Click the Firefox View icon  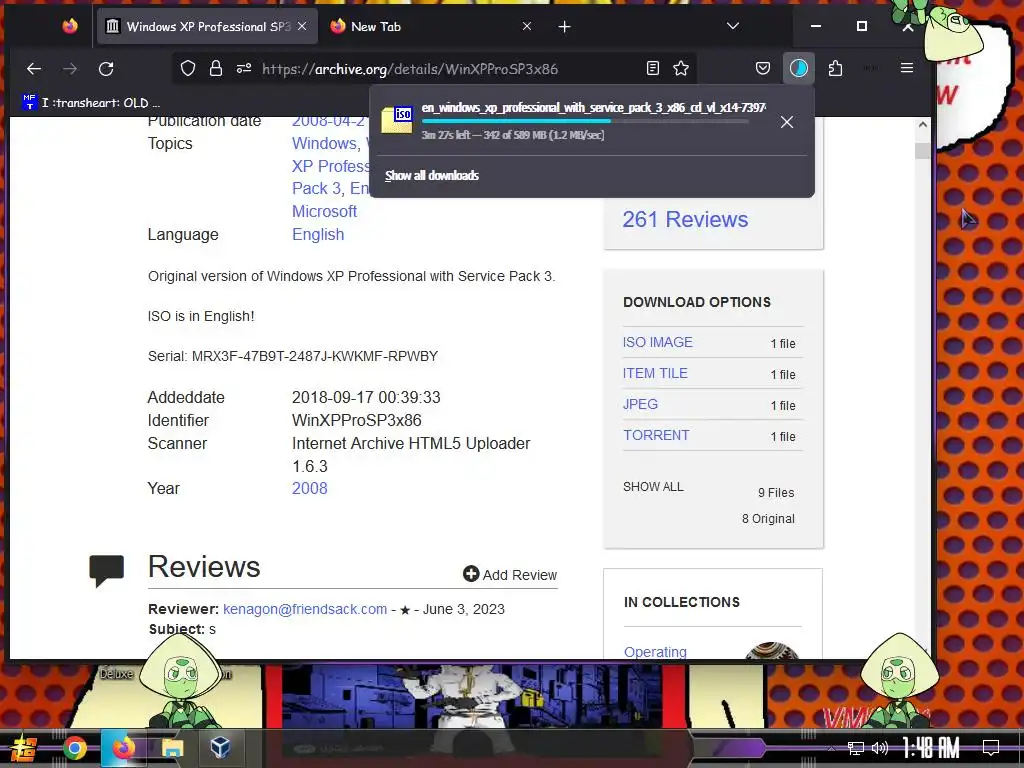tap(70, 26)
